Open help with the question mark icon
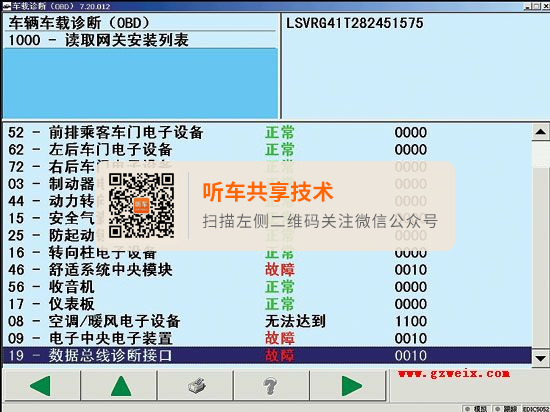This screenshot has height=412, width=550. [x=271, y=386]
